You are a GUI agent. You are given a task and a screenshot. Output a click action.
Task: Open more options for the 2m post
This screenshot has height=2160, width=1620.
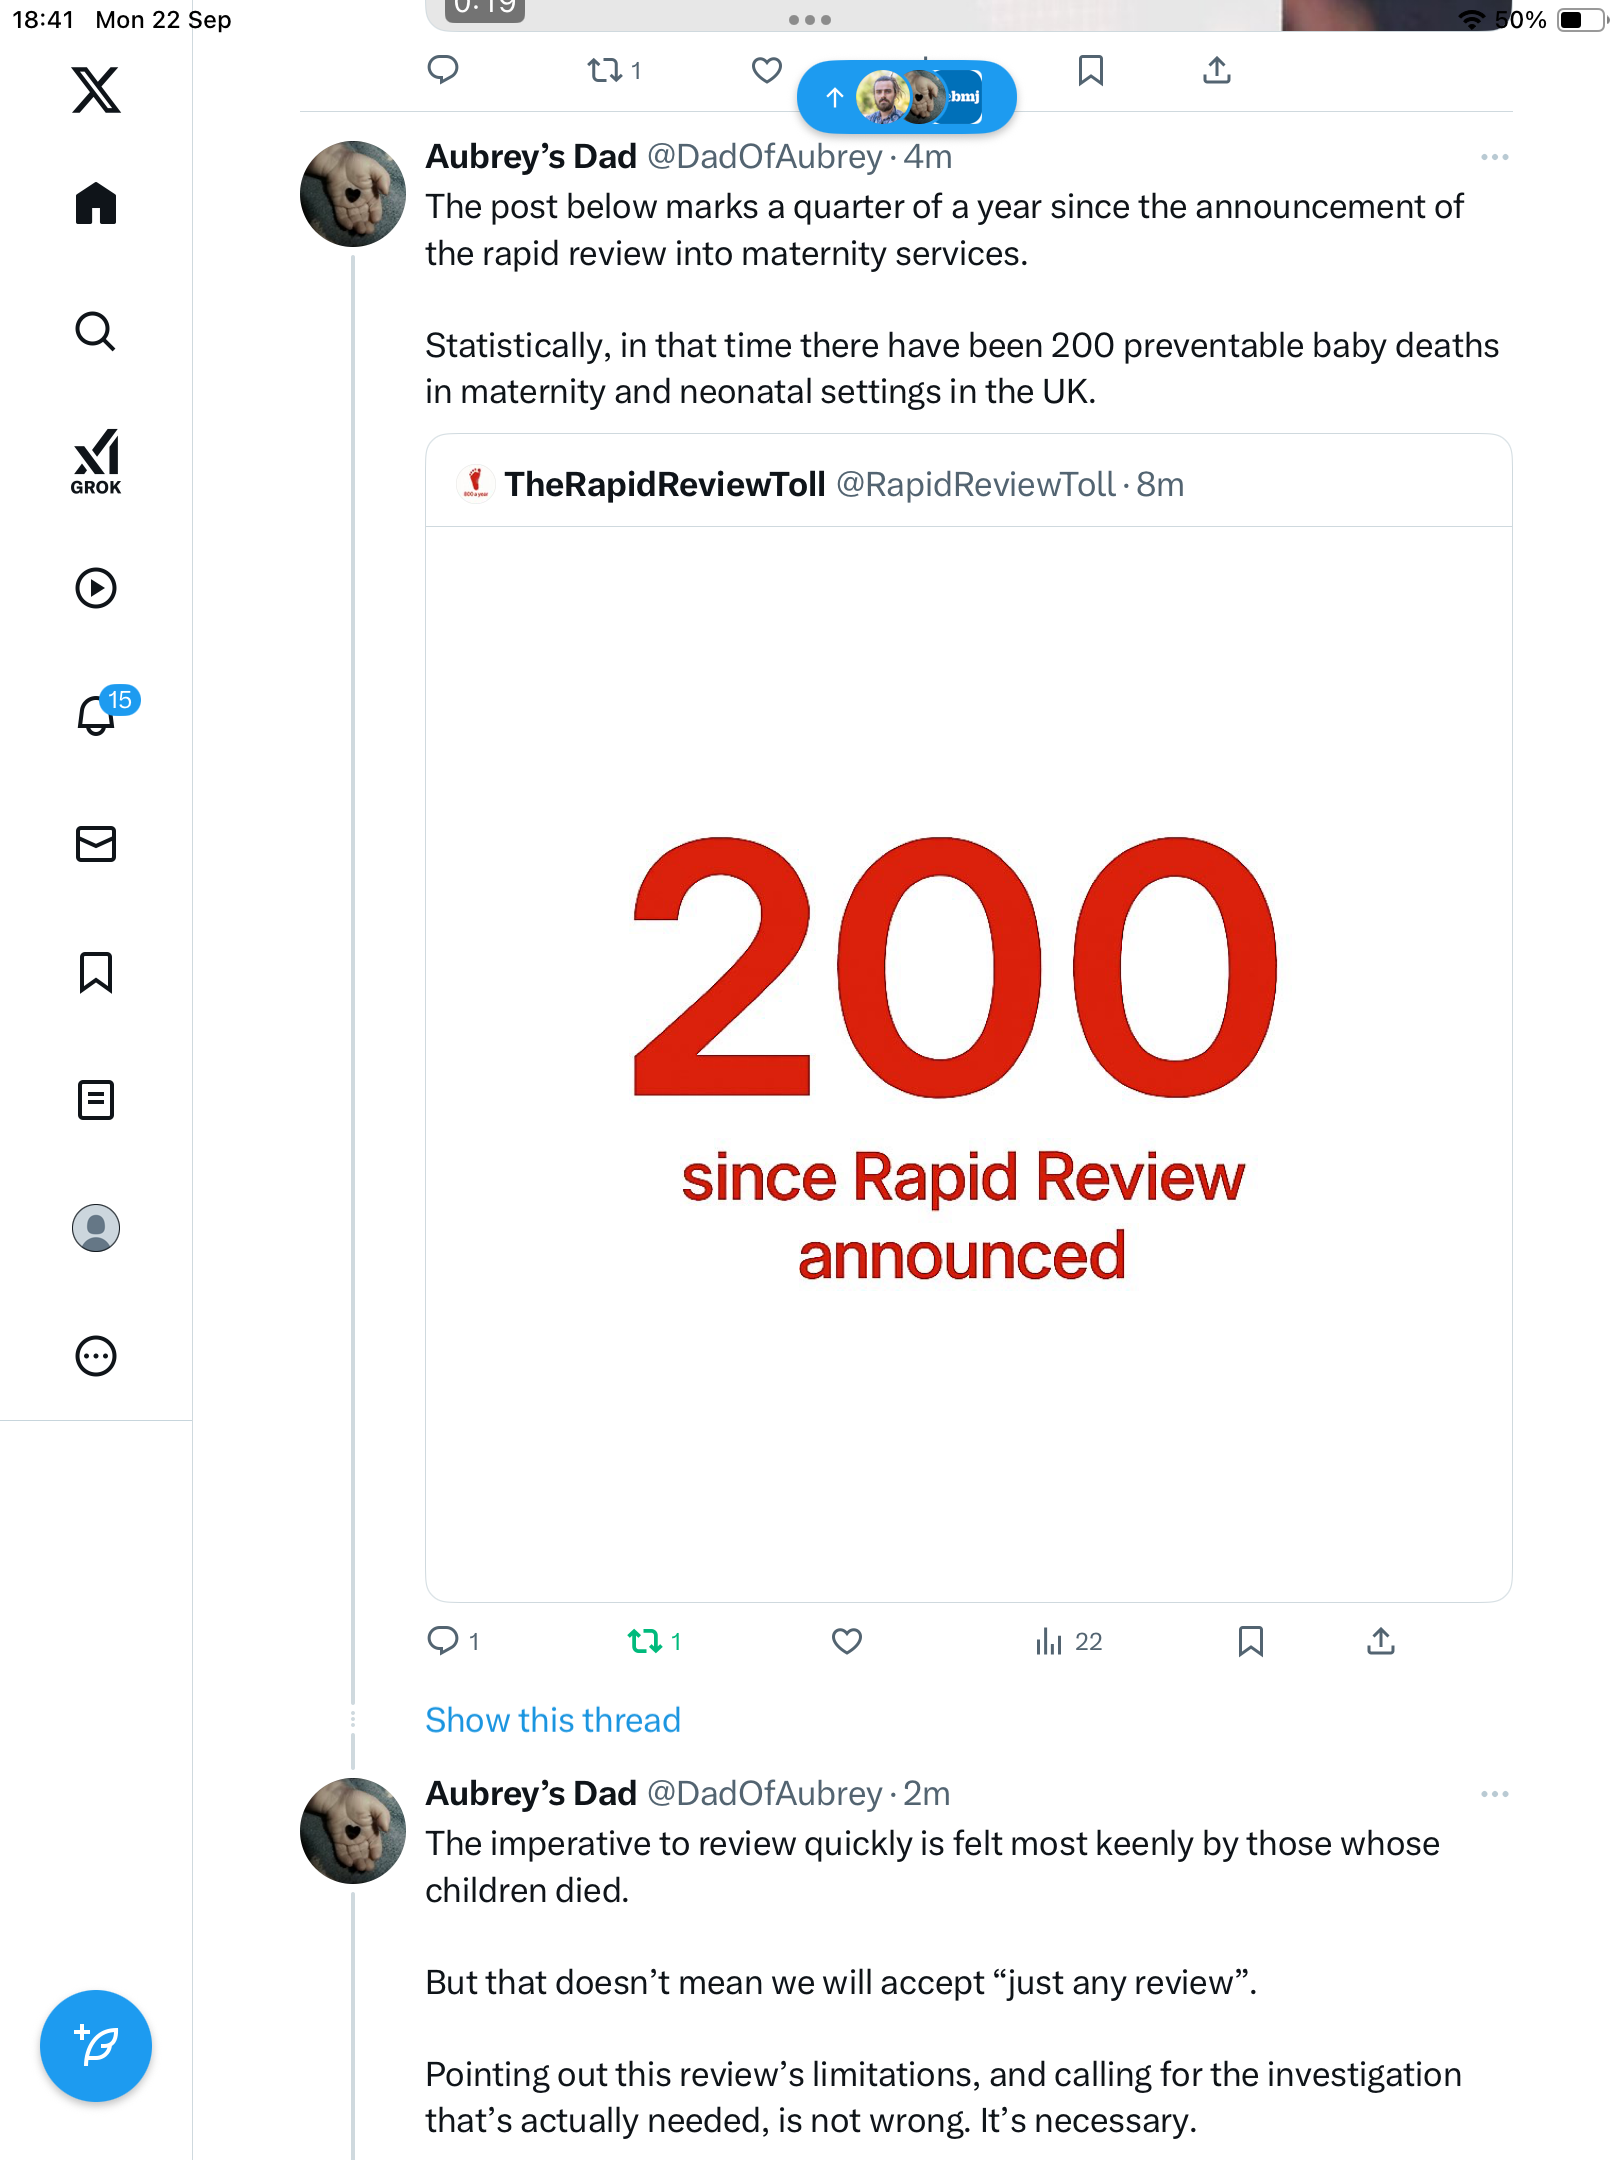coord(1494,1794)
